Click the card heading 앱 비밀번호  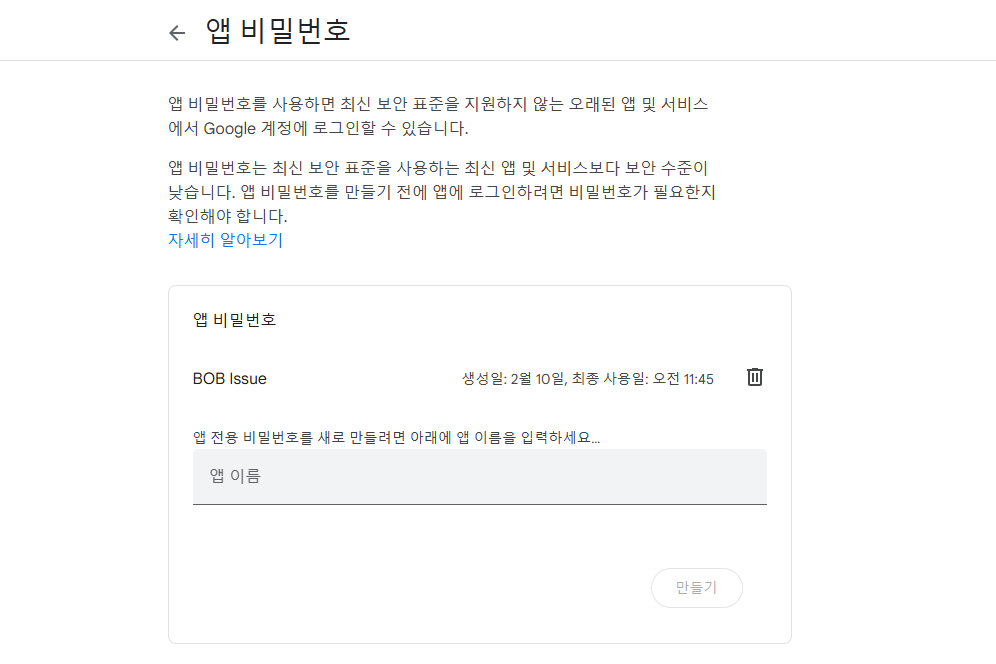234,320
